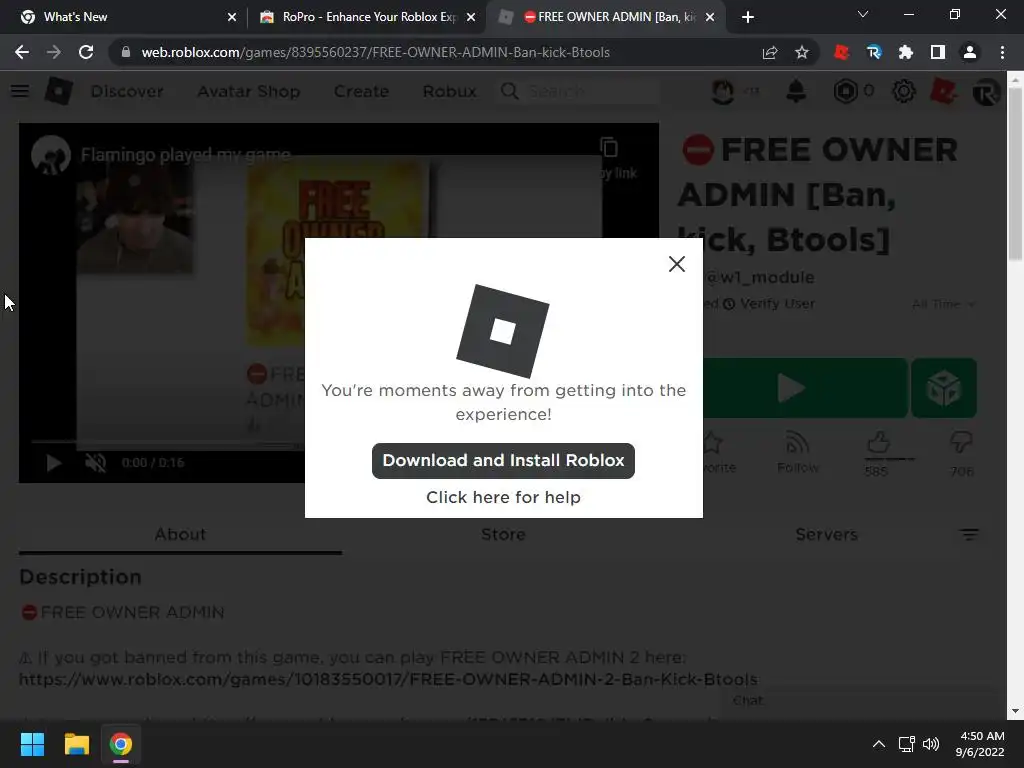Open the network tray icon
This screenshot has height=768, width=1024.
click(906, 744)
